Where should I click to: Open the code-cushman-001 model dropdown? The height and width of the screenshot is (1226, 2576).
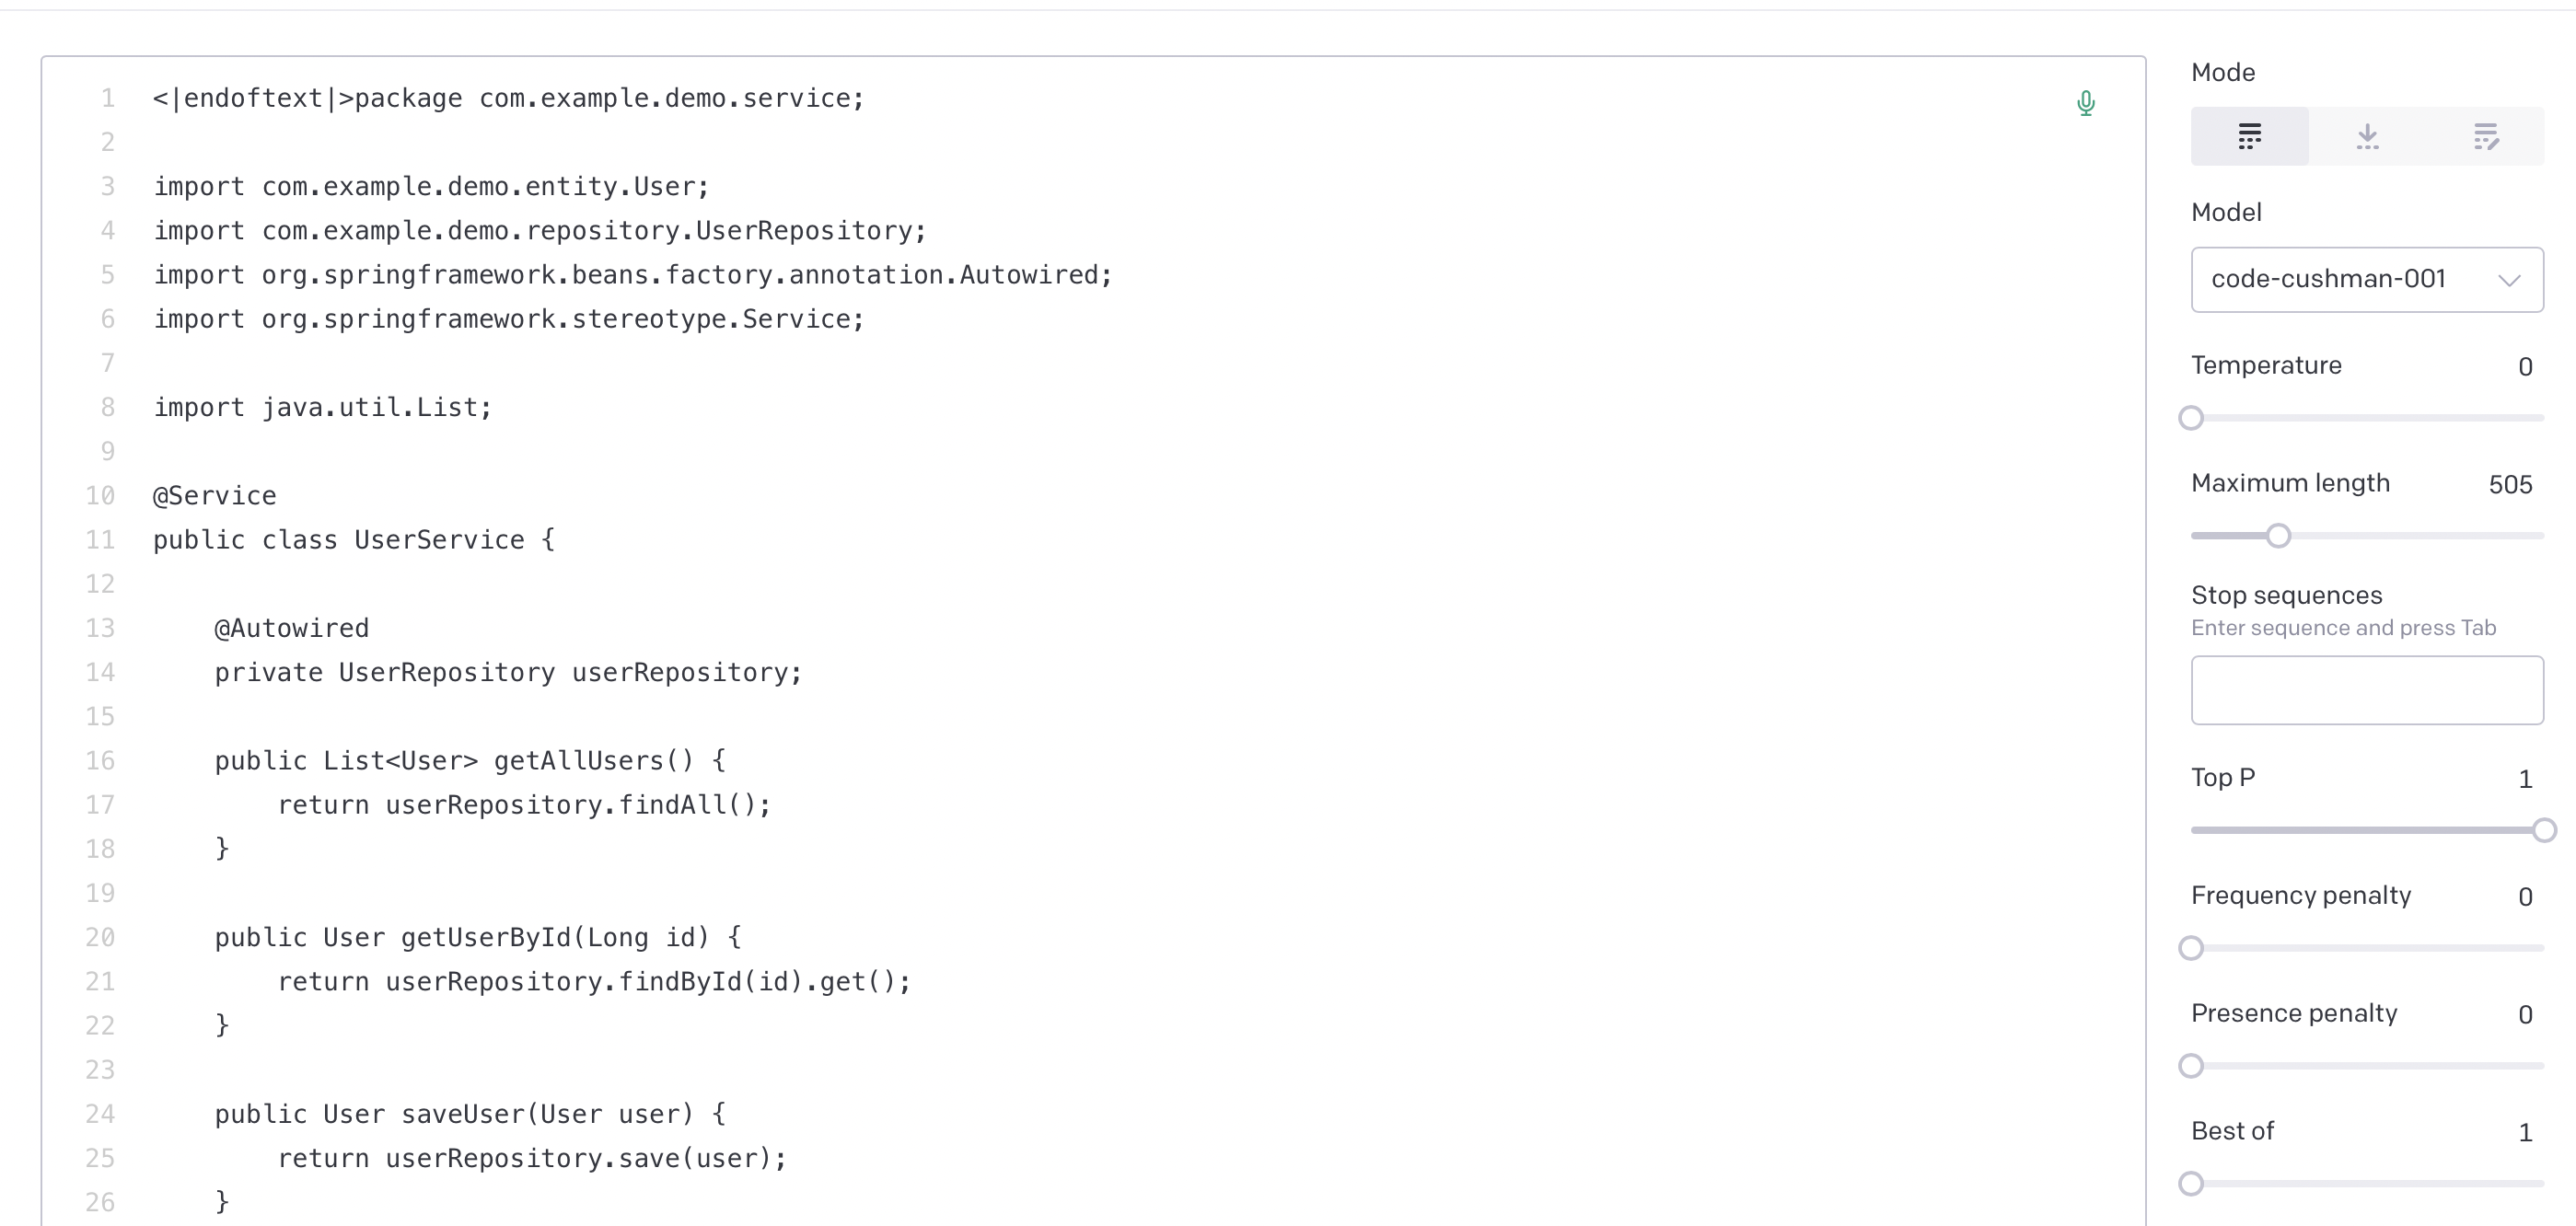[x=2367, y=279]
